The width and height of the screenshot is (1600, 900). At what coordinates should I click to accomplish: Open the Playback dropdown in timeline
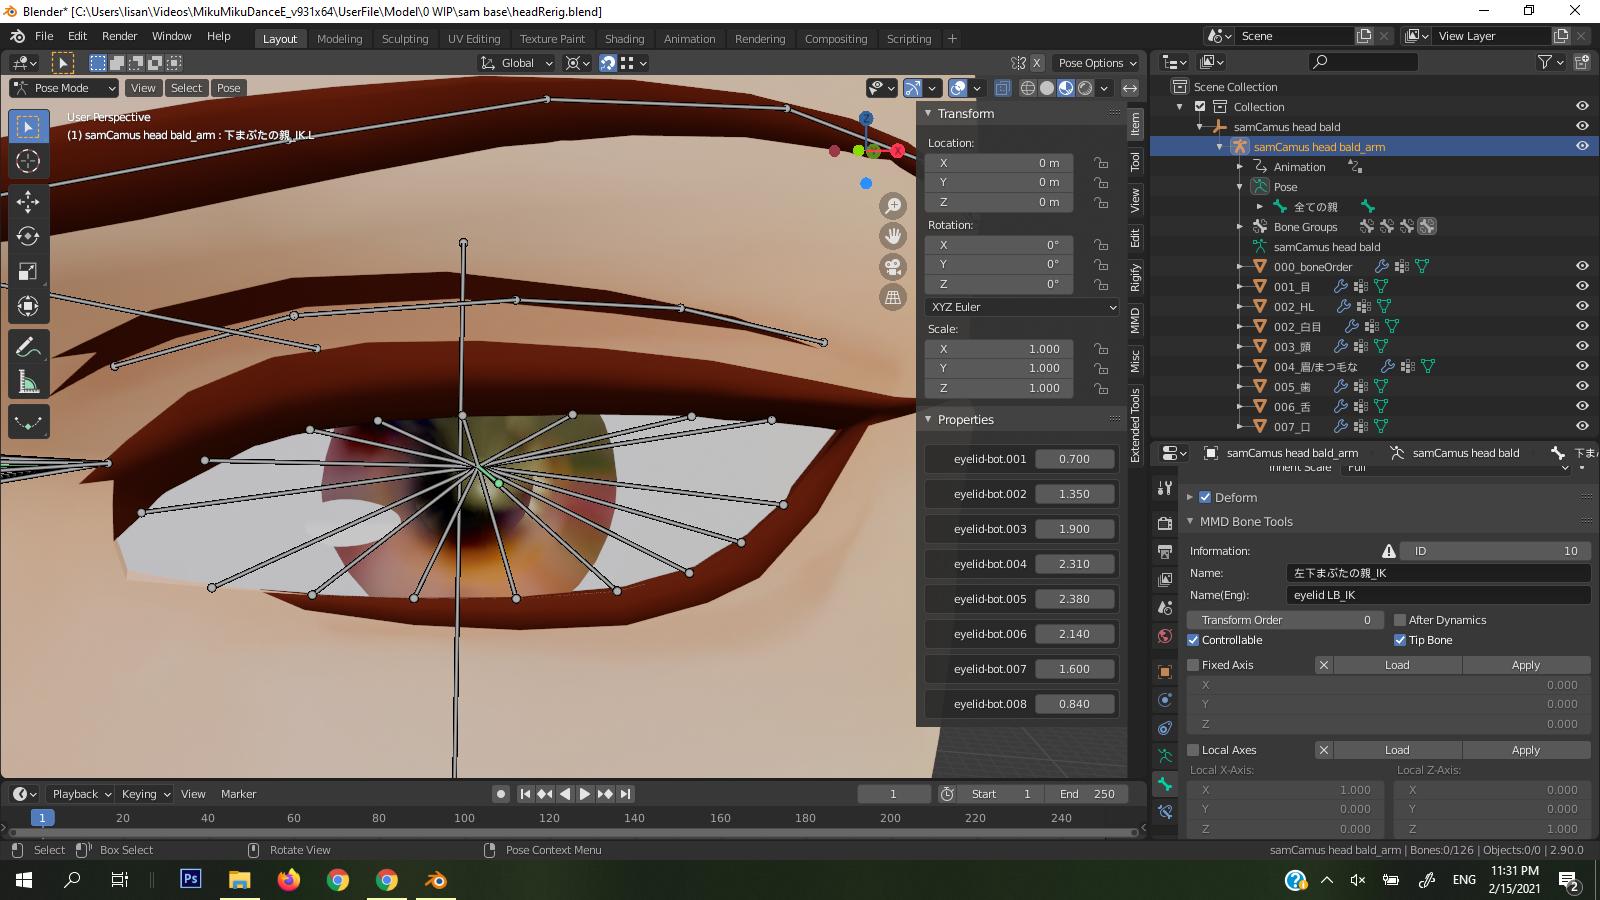(x=82, y=794)
